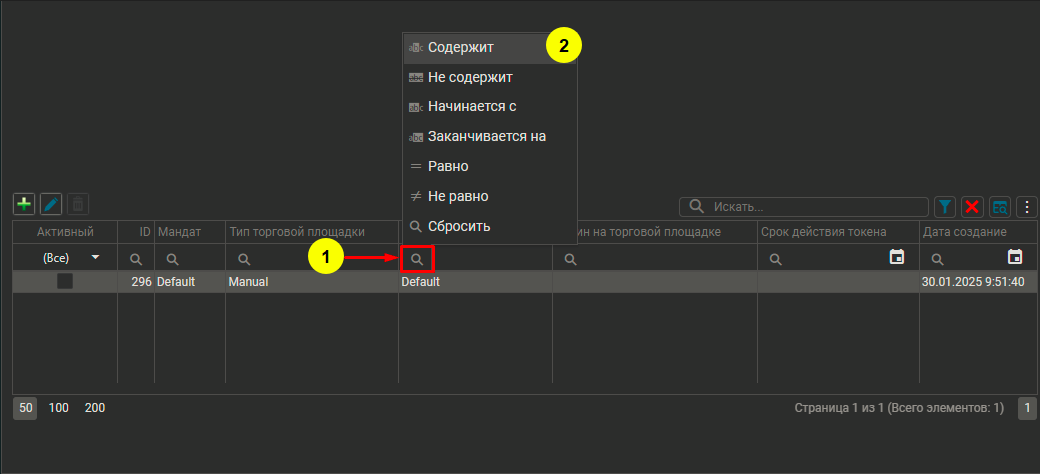1040x474 pixels.
Task: Expand the (Все) dropdown under Активный
Action: coord(96,258)
